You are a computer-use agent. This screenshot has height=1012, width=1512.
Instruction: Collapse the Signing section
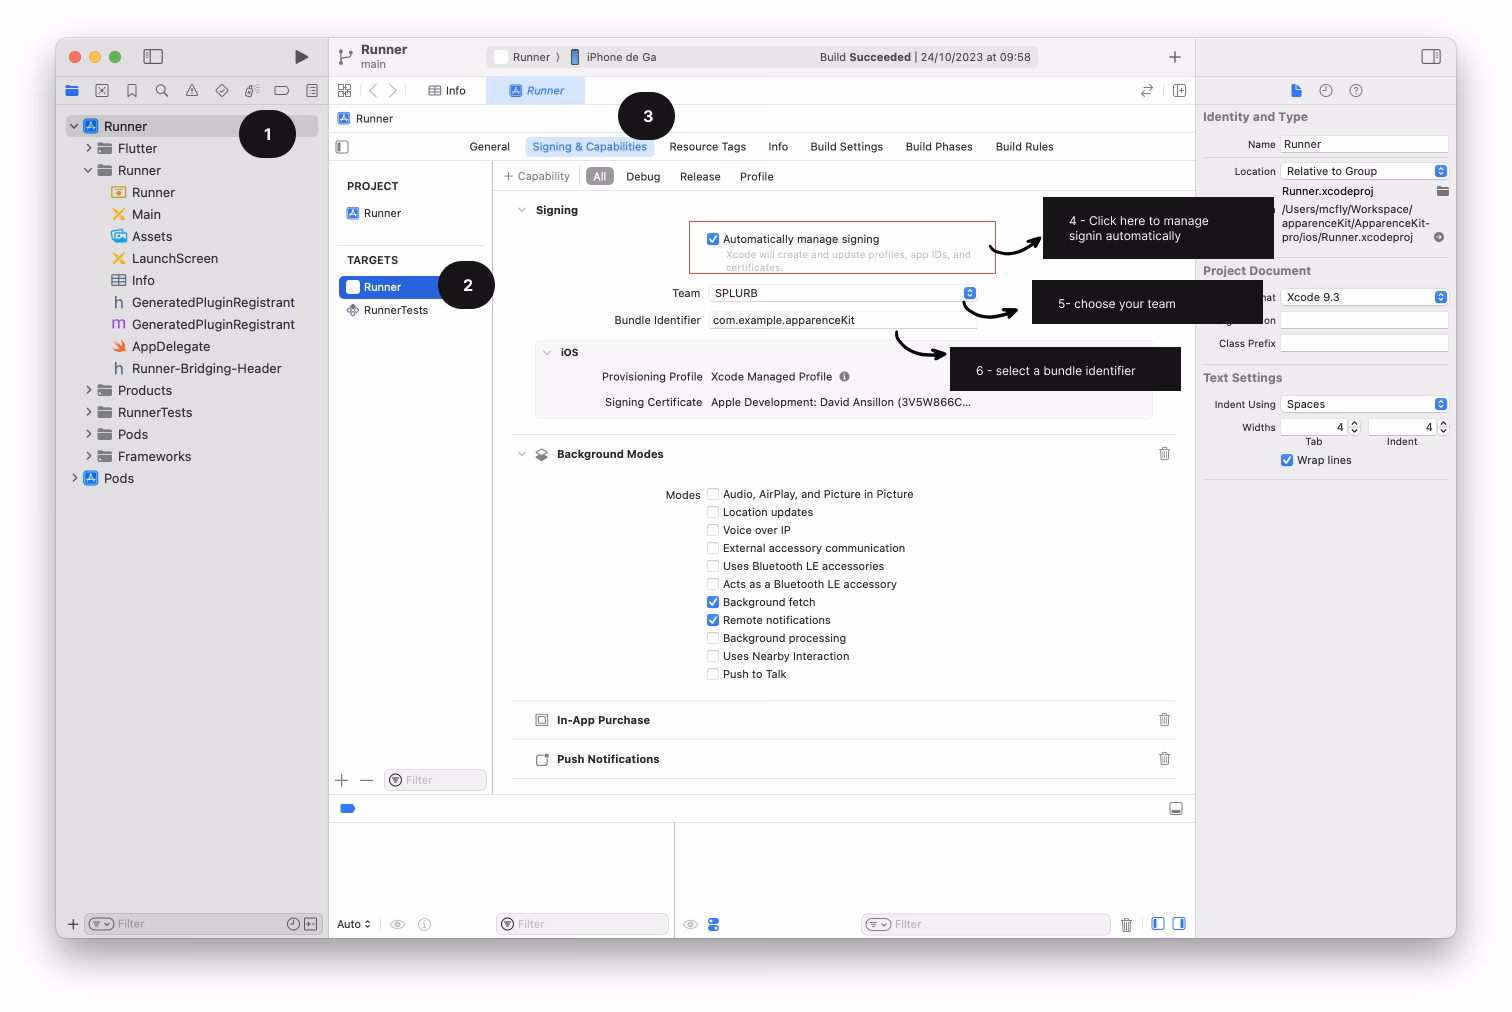[522, 210]
